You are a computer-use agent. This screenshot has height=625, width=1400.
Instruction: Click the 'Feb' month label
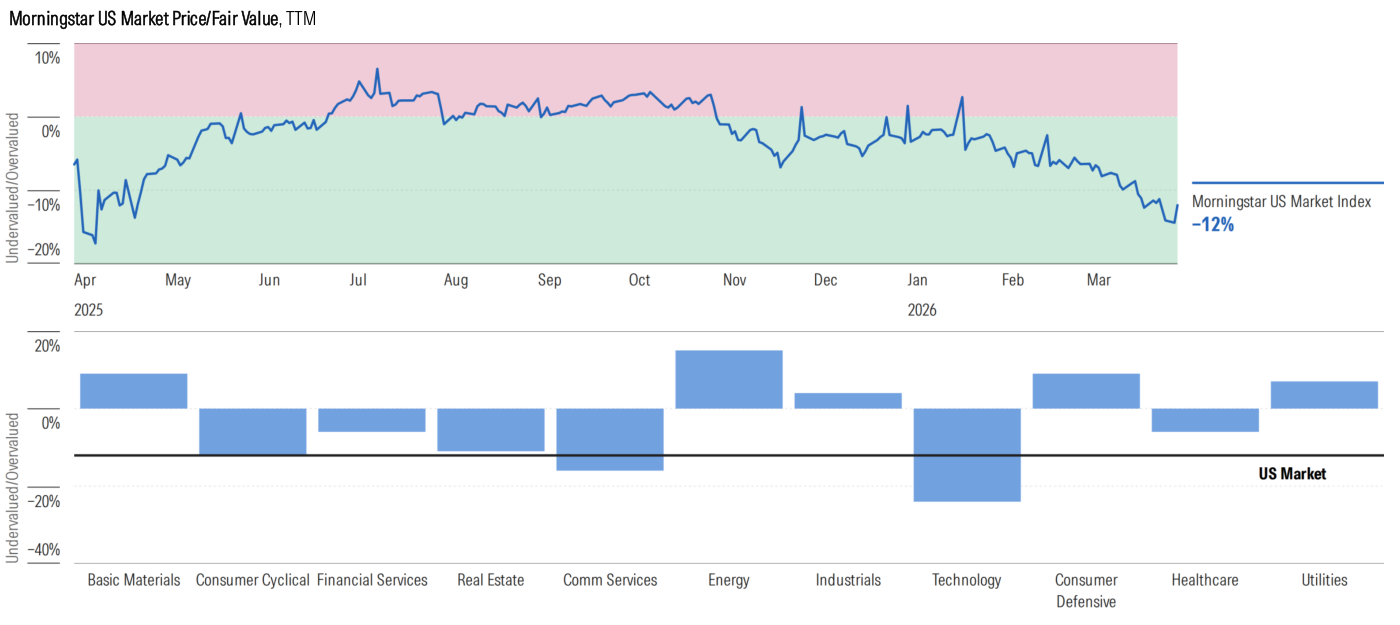(x=1013, y=280)
